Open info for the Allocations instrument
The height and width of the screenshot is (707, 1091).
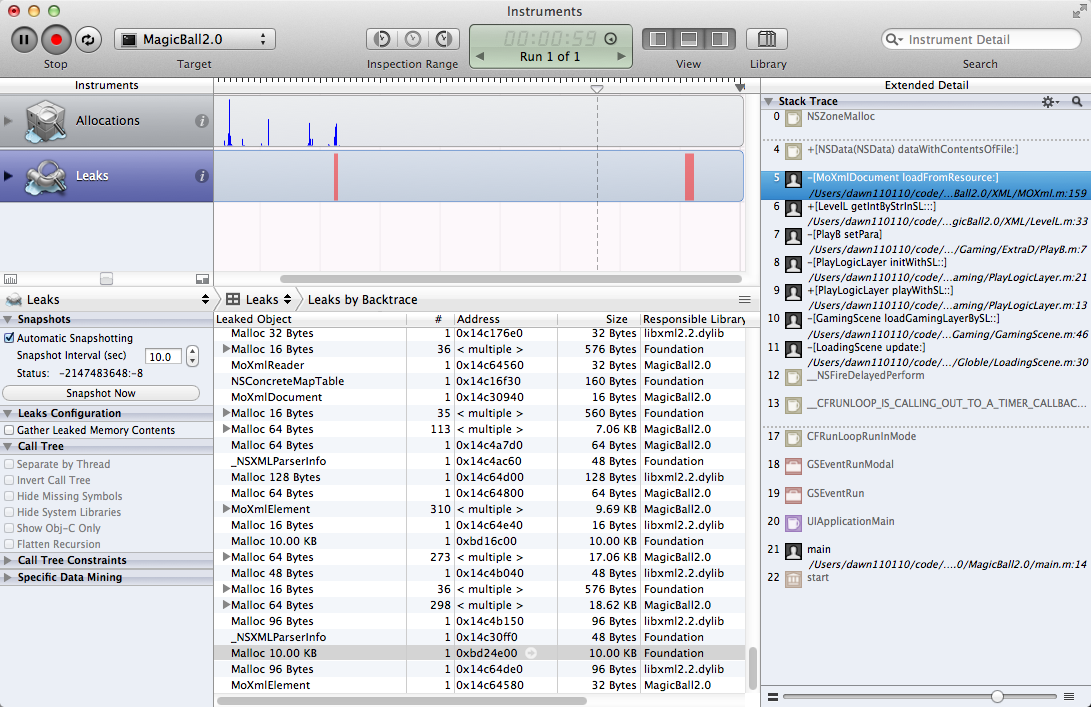click(202, 121)
